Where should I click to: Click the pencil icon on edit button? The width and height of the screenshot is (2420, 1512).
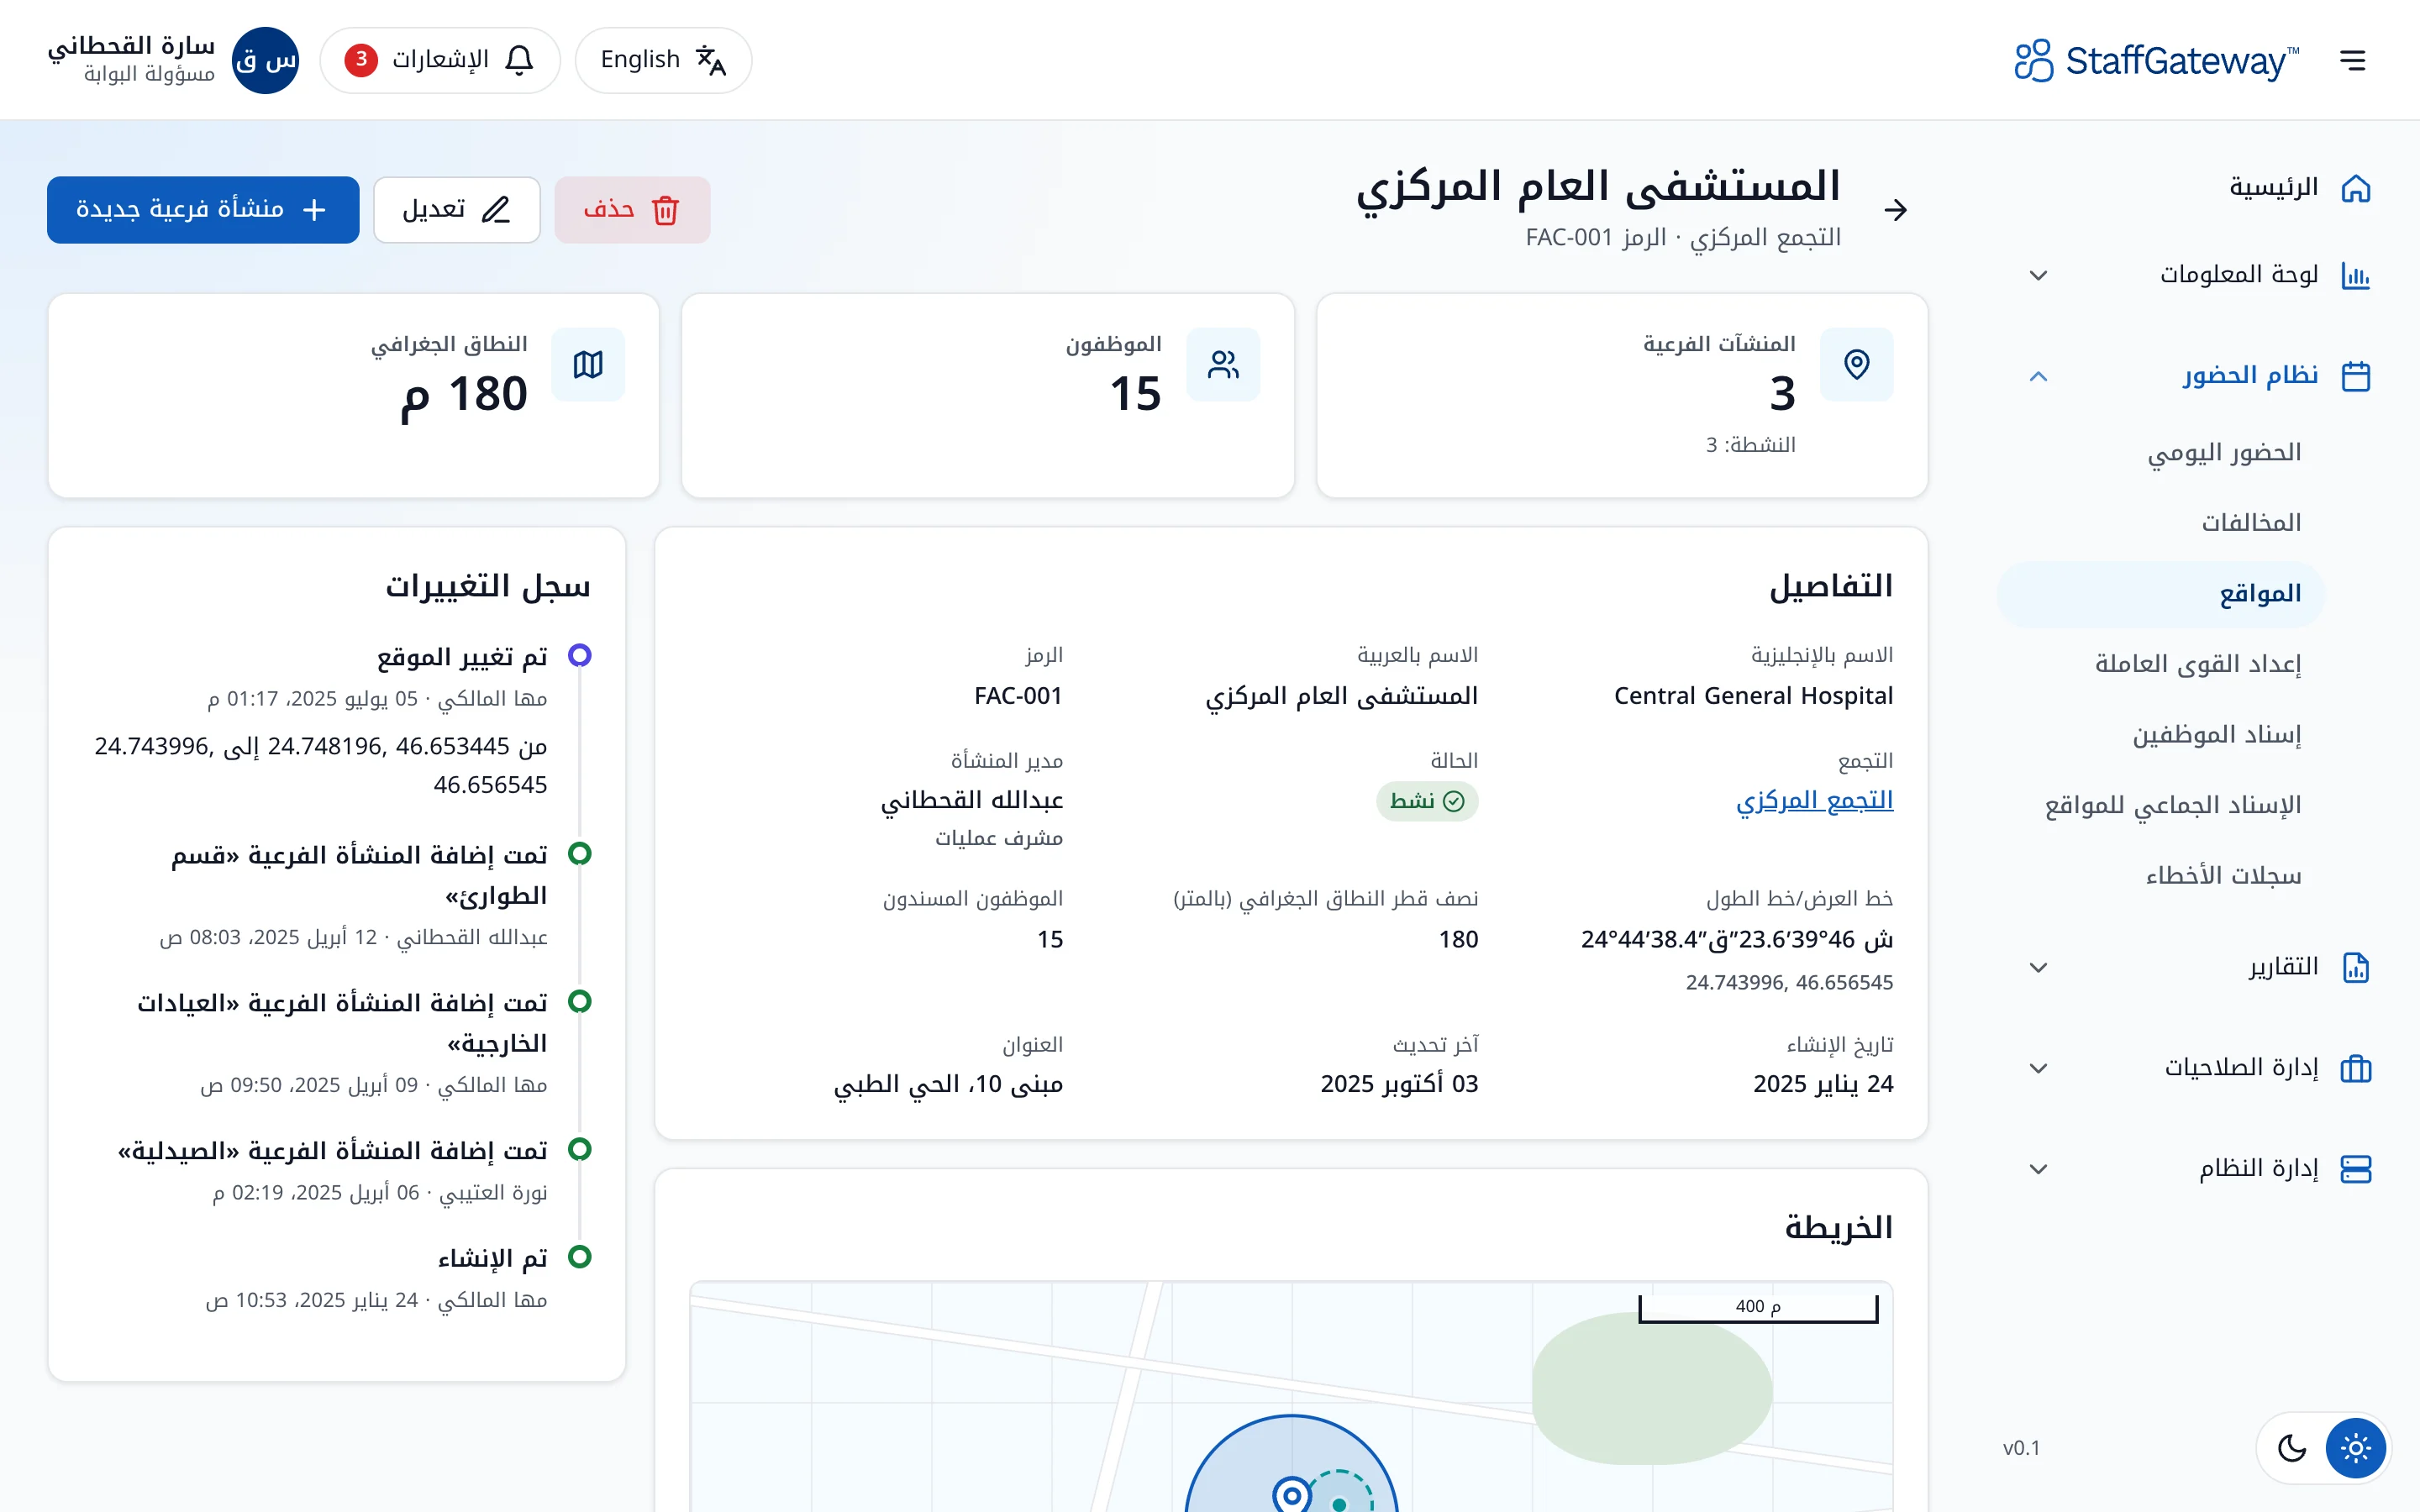click(496, 210)
